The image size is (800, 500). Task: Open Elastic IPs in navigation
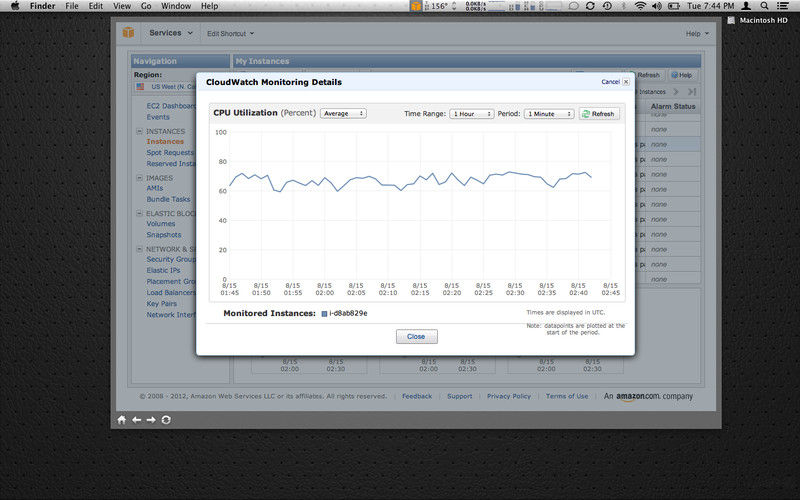(x=163, y=270)
